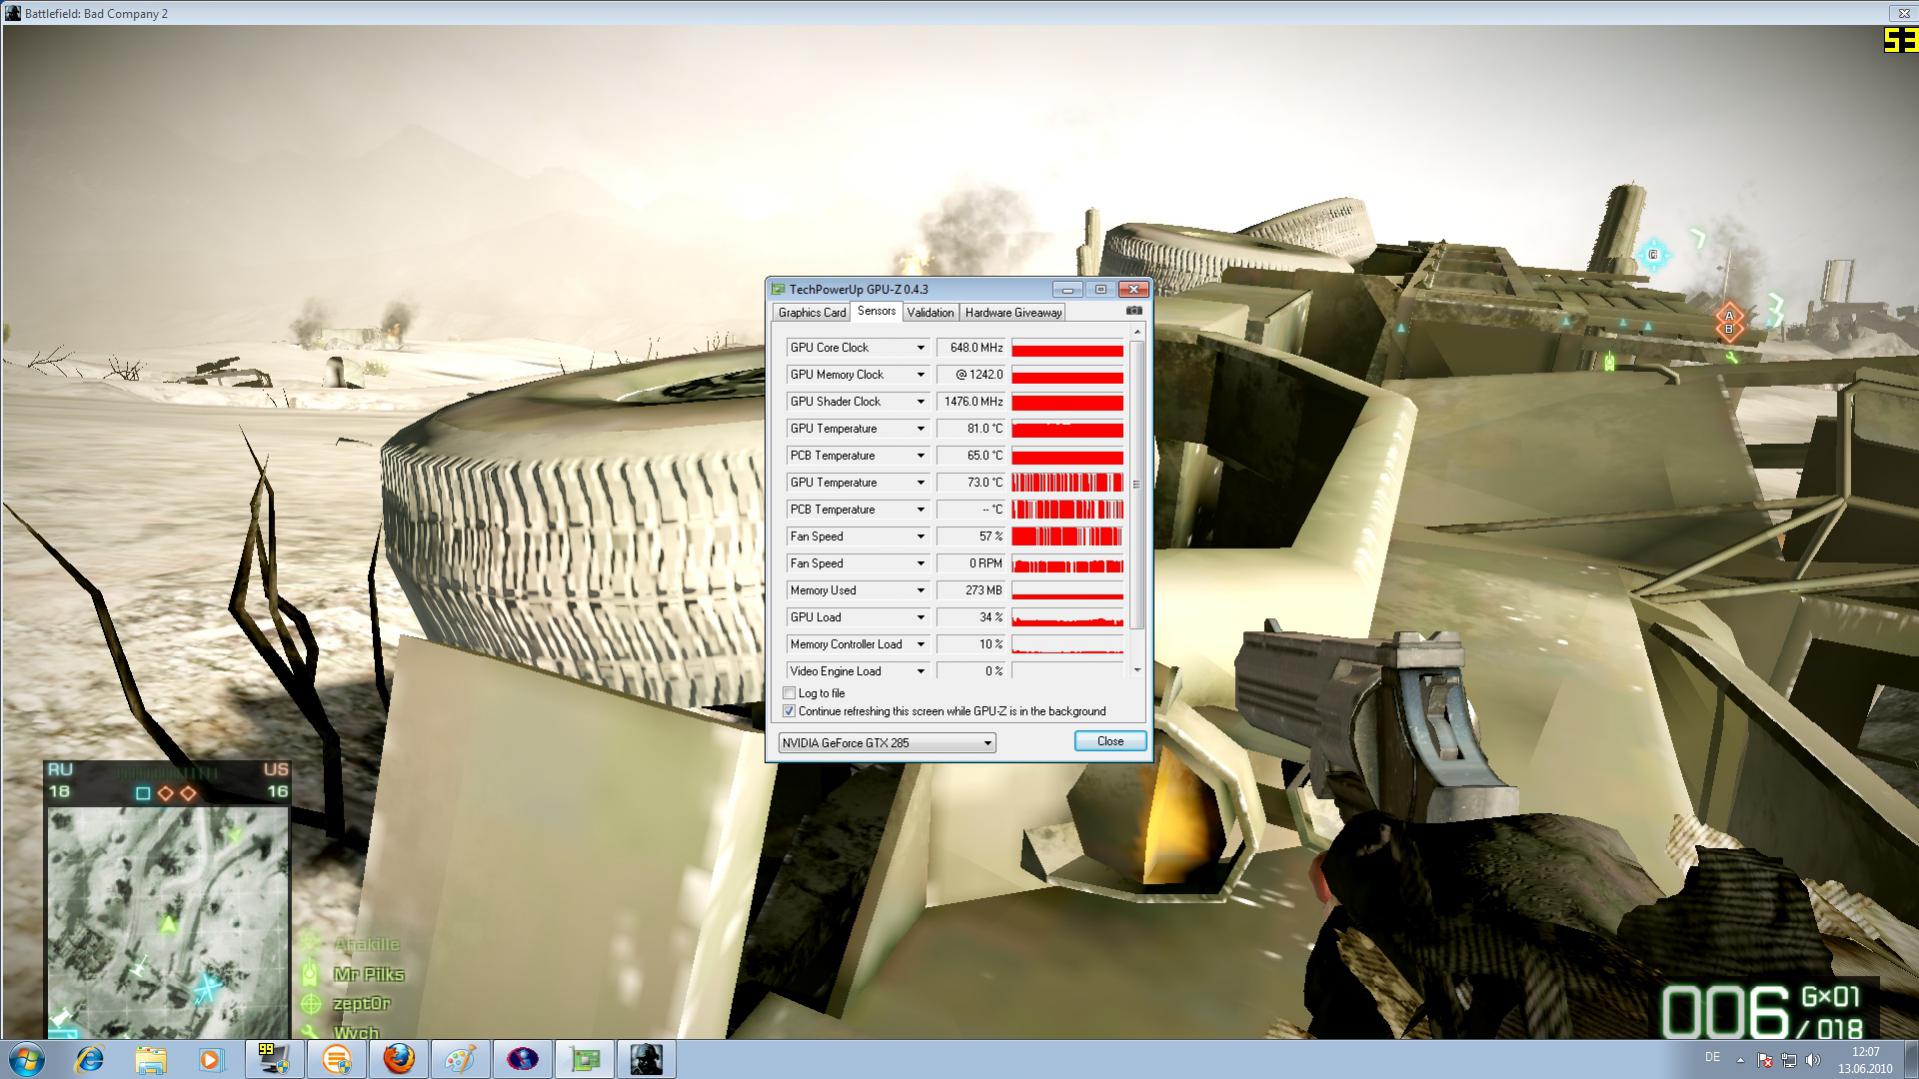This screenshot has height=1079, width=1919.
Task: Click the GPU-Z screenshot camera icon
Action: (1134, 311)
